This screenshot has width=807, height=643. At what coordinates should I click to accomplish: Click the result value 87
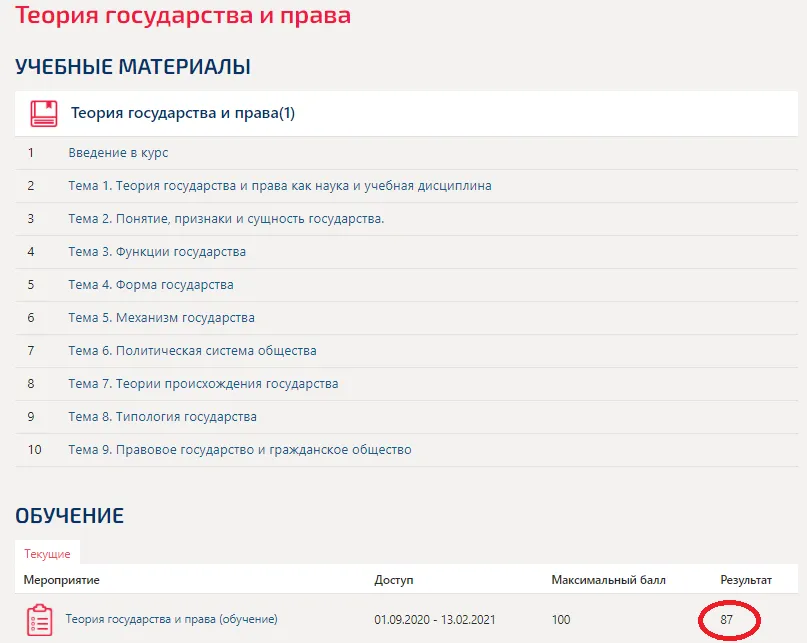726,620
